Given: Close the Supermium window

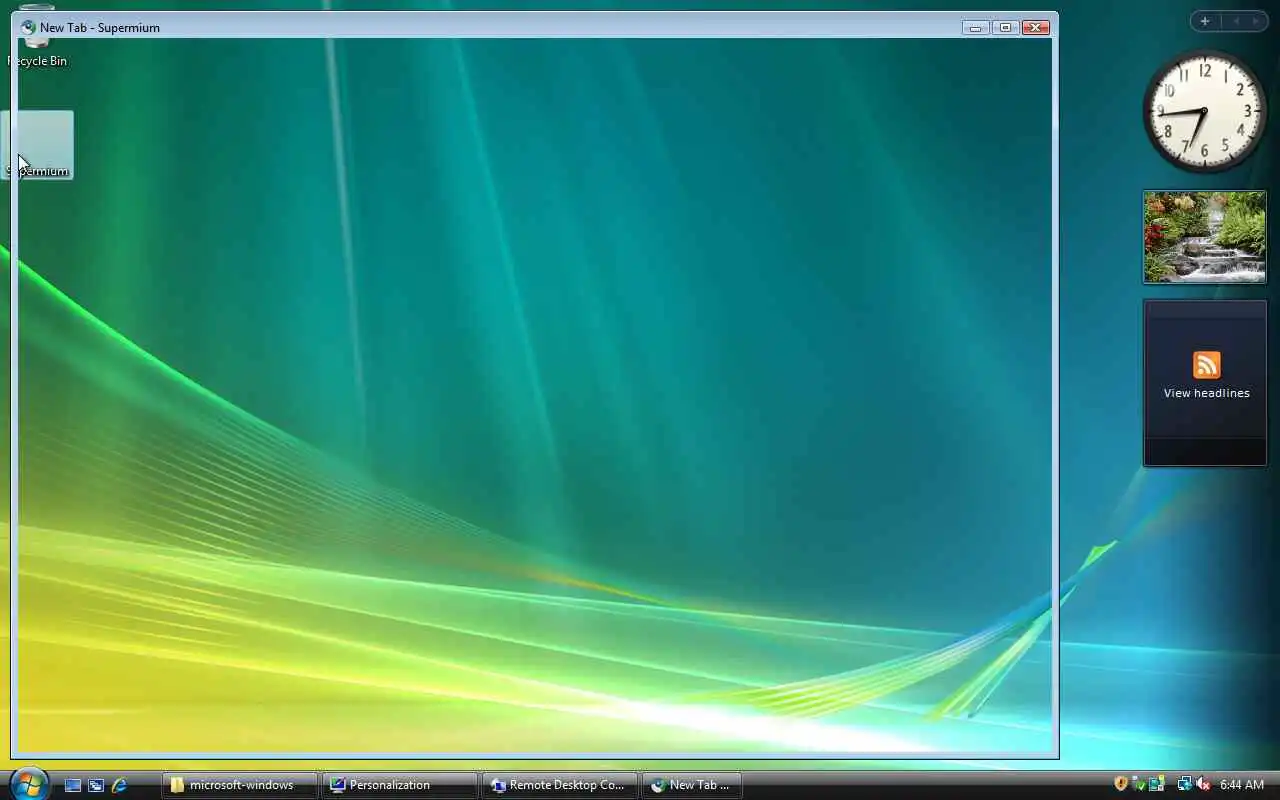Looking at the screenshot, I should click(1036, 28).
